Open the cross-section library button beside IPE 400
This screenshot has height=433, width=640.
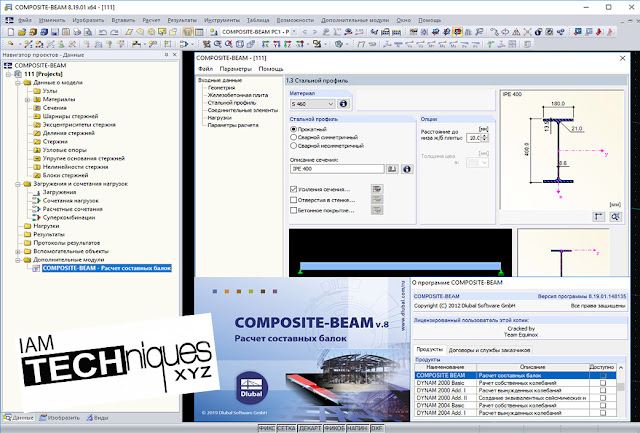click(x=392, y=169)
